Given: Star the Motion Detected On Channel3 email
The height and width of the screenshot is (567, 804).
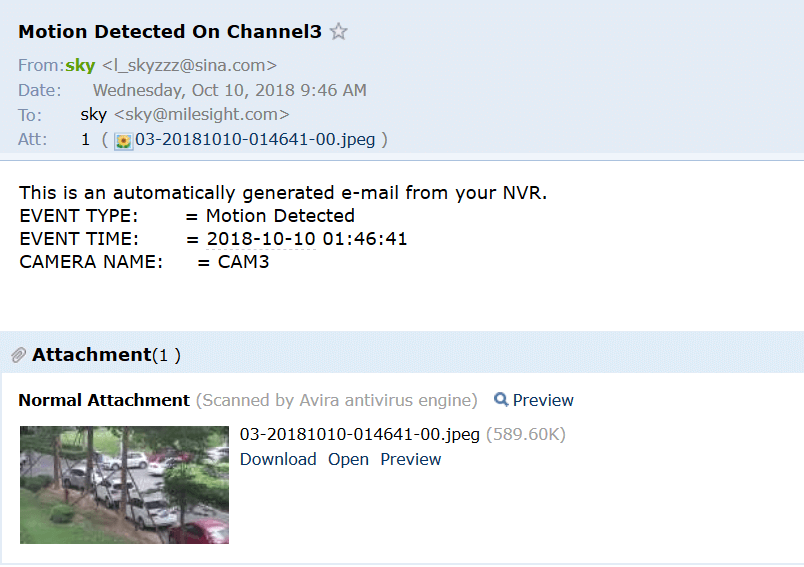Looking at the screenshot, I should (x=338, y=32).
